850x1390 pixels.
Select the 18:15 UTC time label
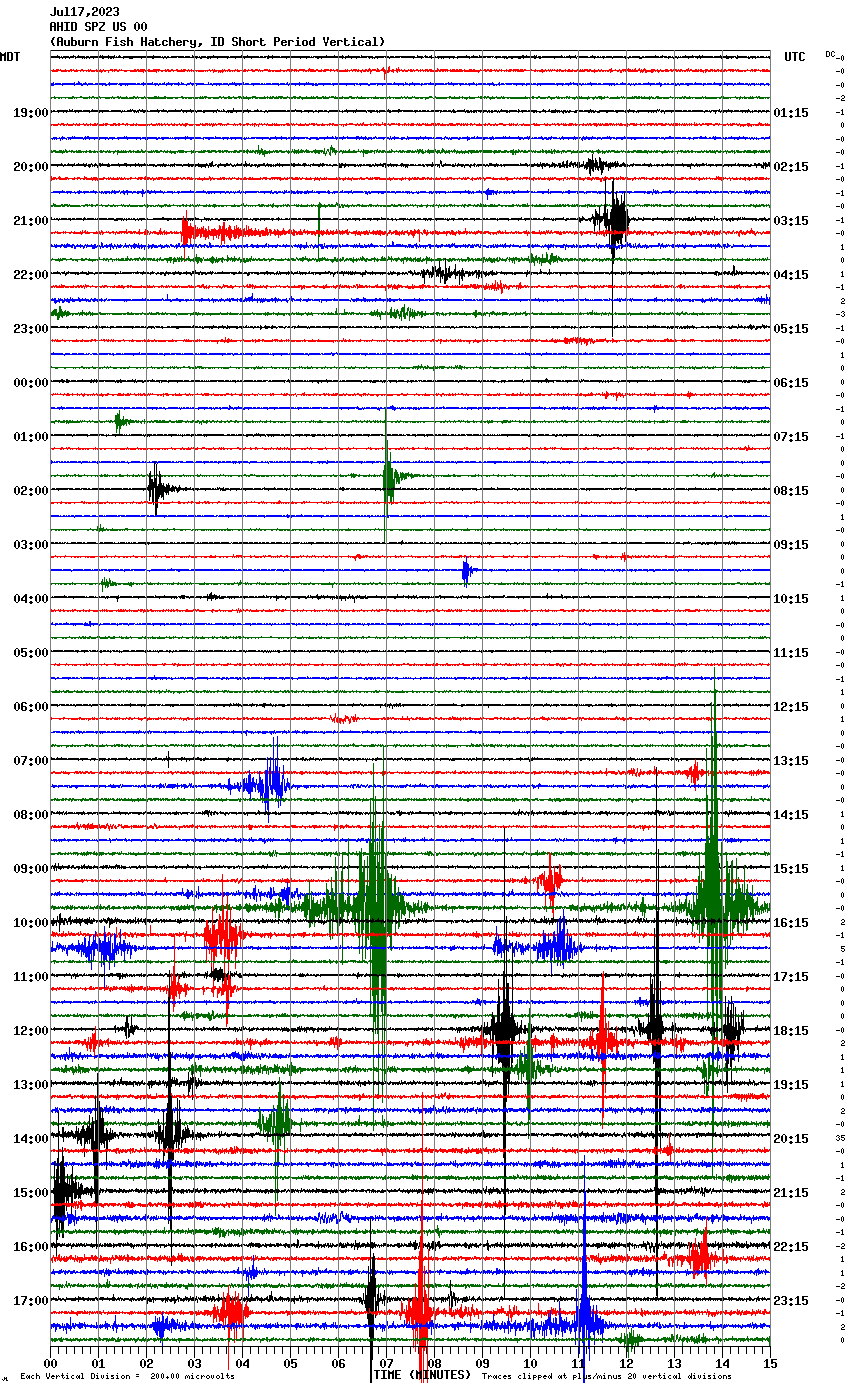pos(791,1031)
